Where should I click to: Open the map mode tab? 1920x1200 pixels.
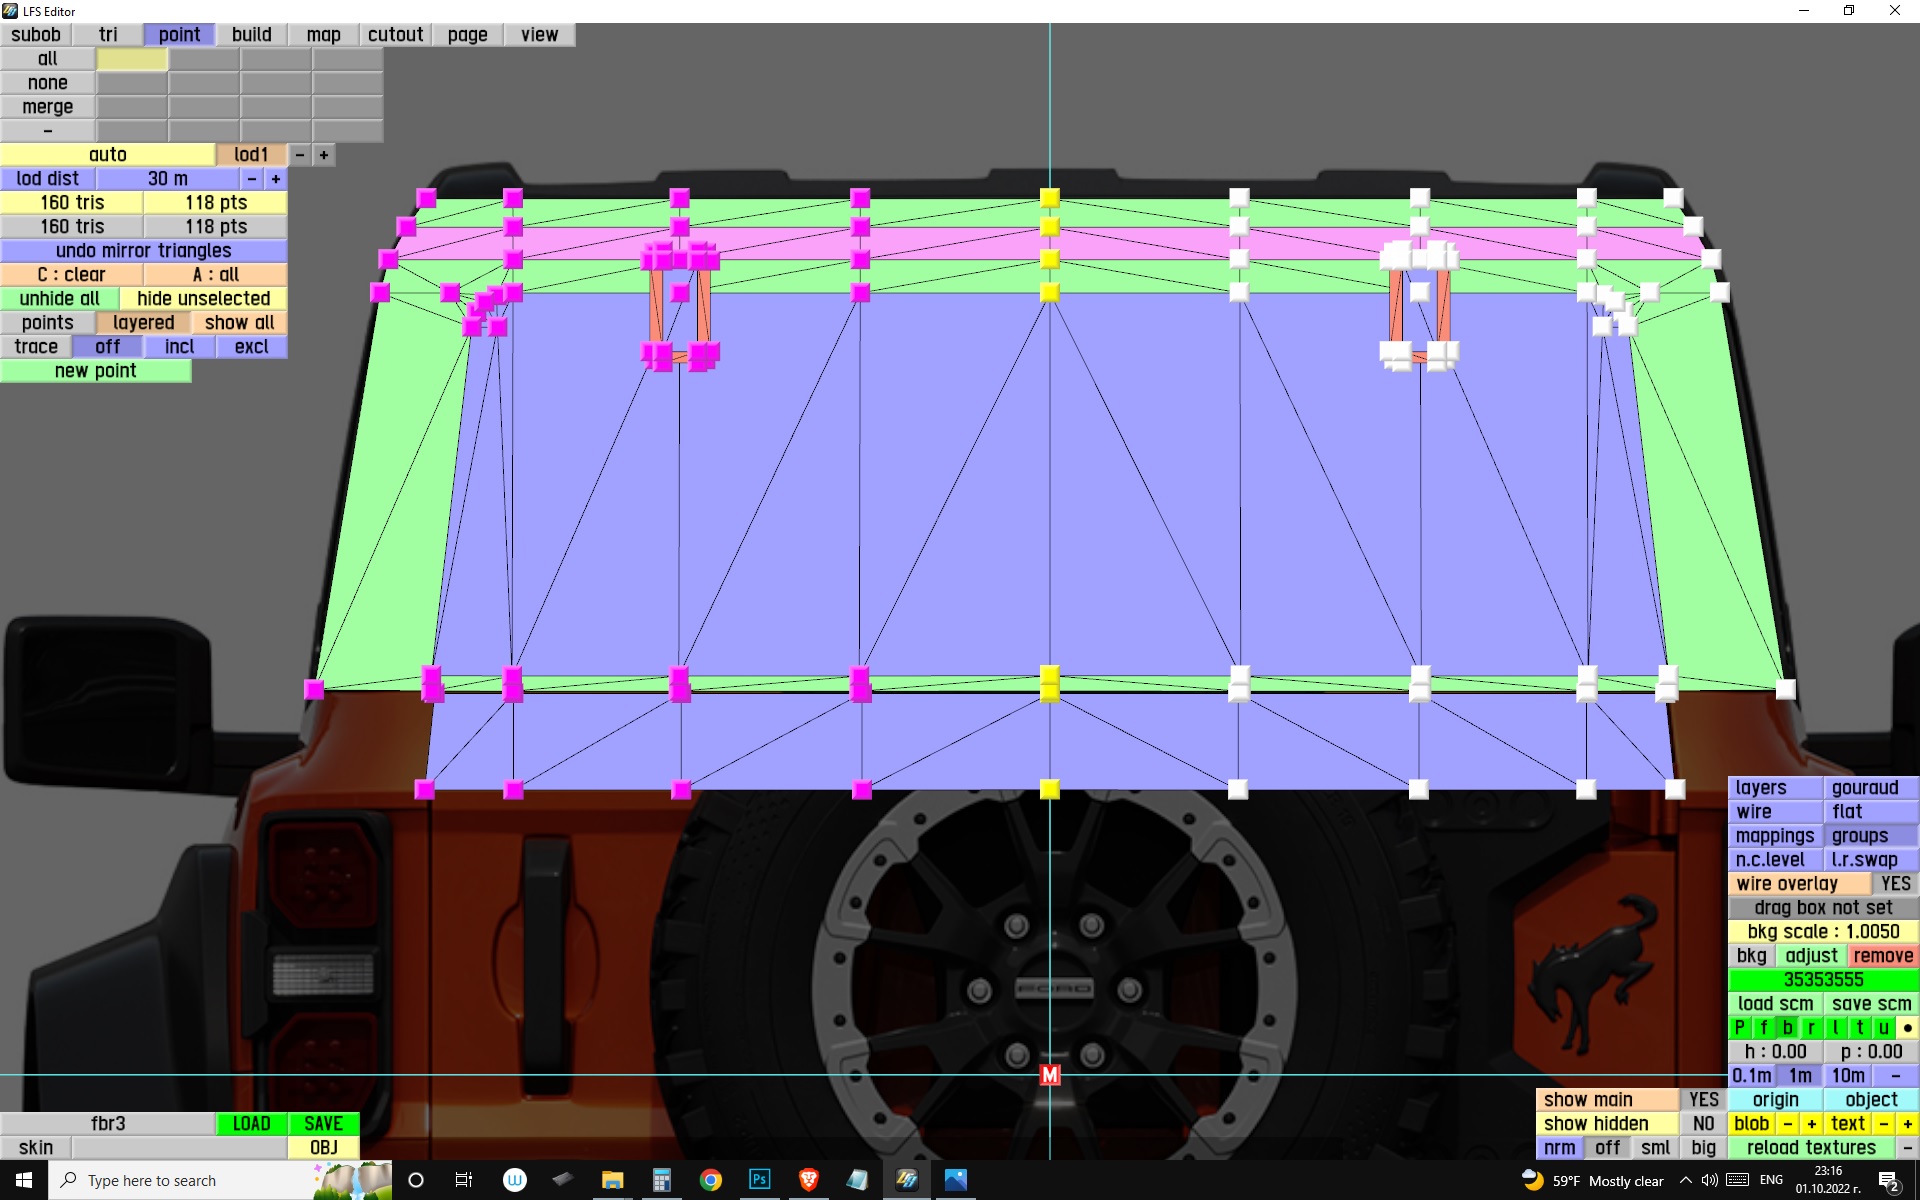[323, 35]
